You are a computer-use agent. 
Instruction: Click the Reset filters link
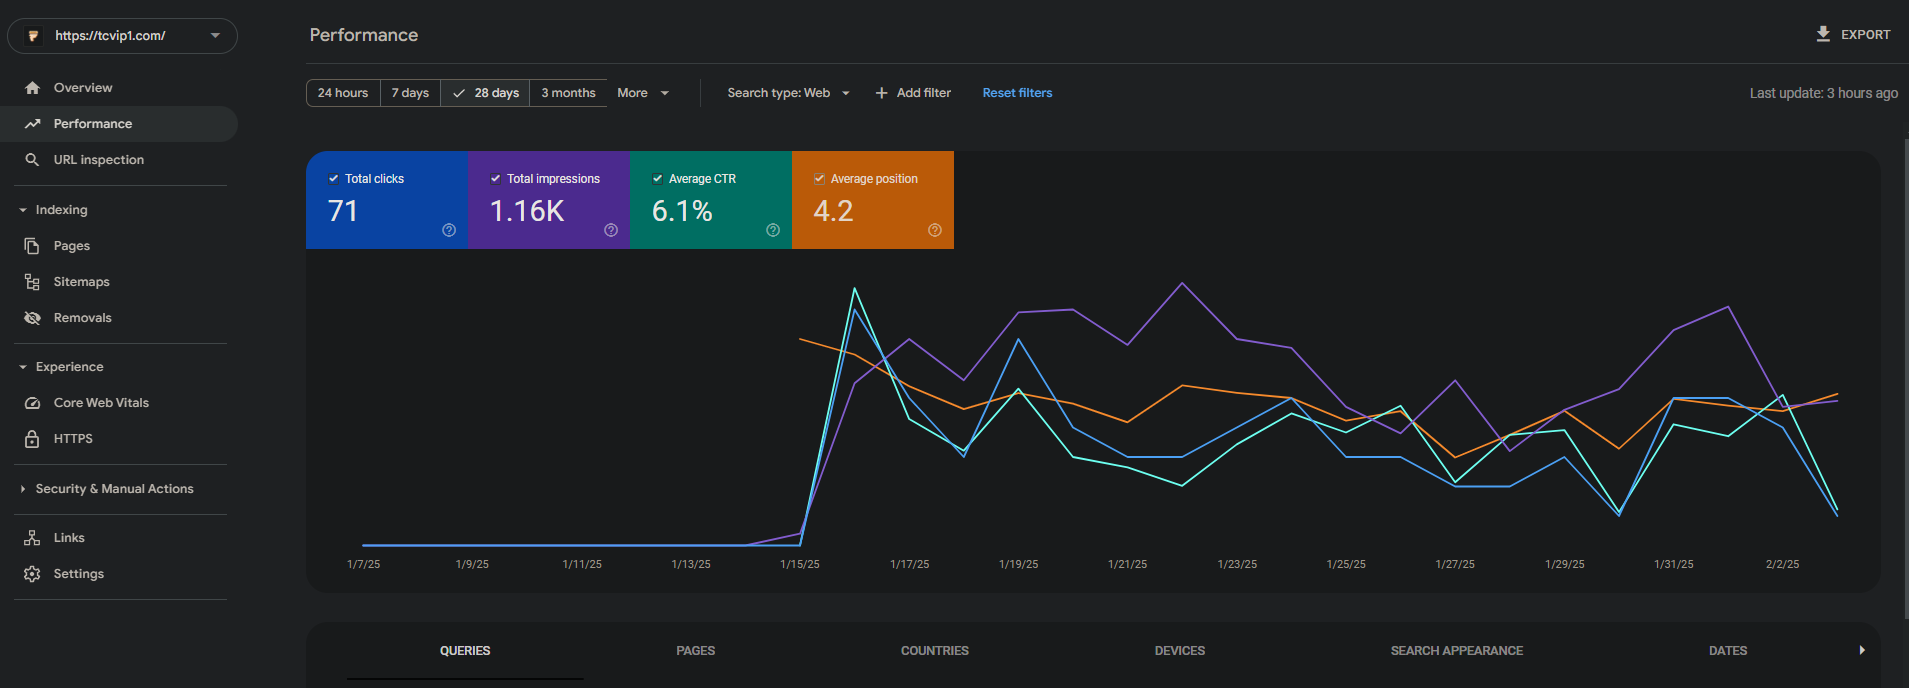pyautogui.click(x=1017, y=93)
